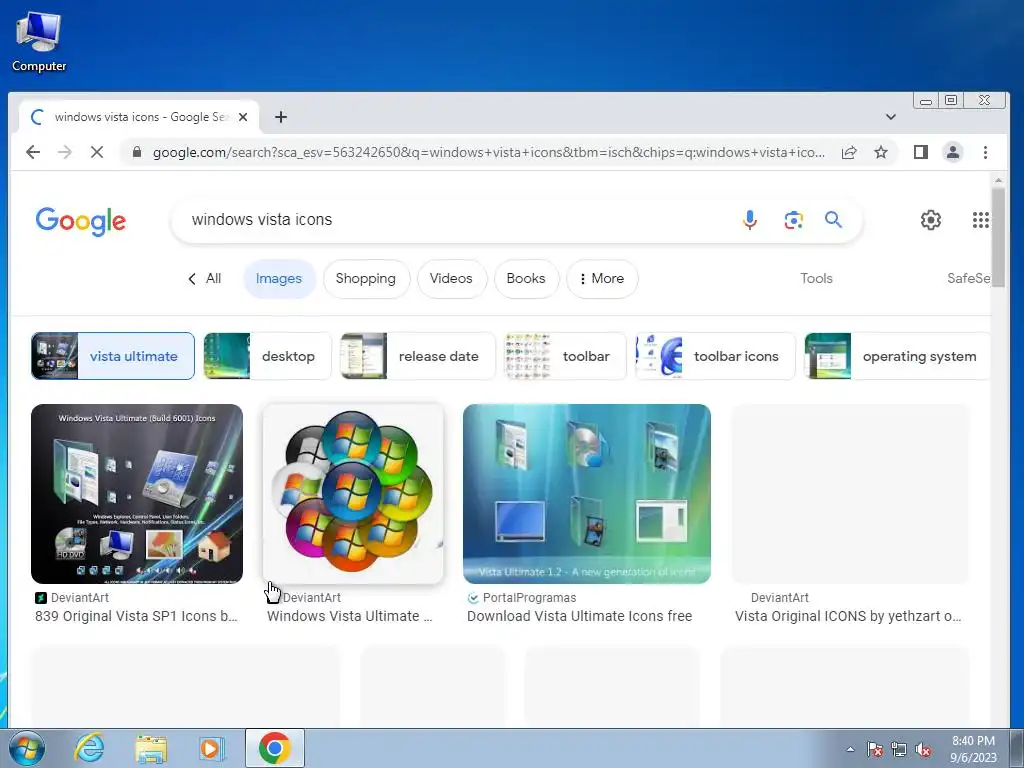This screenshot has width=1024, height=768.
Task: Click the scrollbar up arrow
Action: [998, 180]
